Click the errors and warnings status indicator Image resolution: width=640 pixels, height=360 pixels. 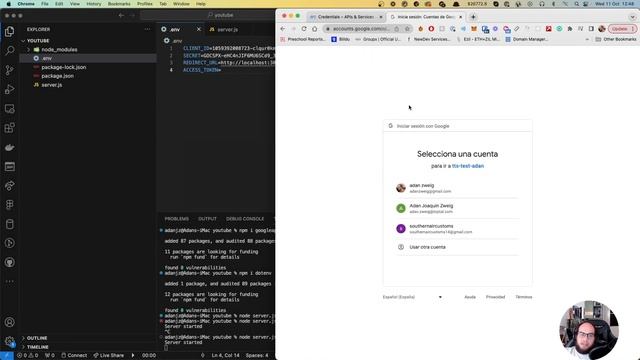pyautogui.click(x=27, y=355)
